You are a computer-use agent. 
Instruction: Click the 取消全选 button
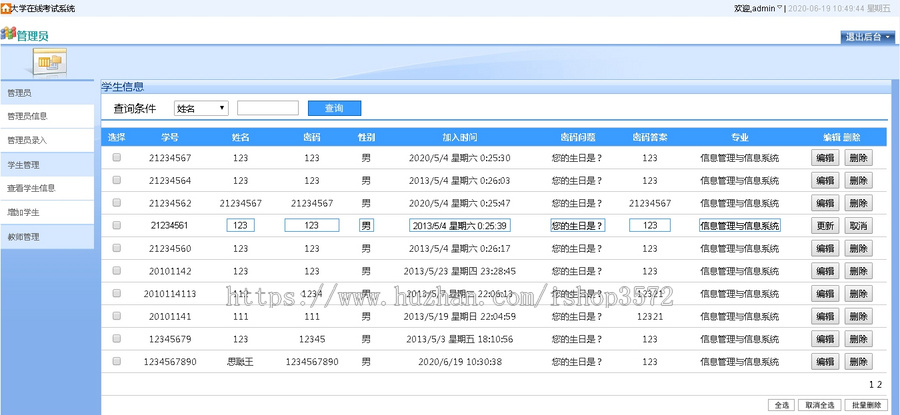821,405
